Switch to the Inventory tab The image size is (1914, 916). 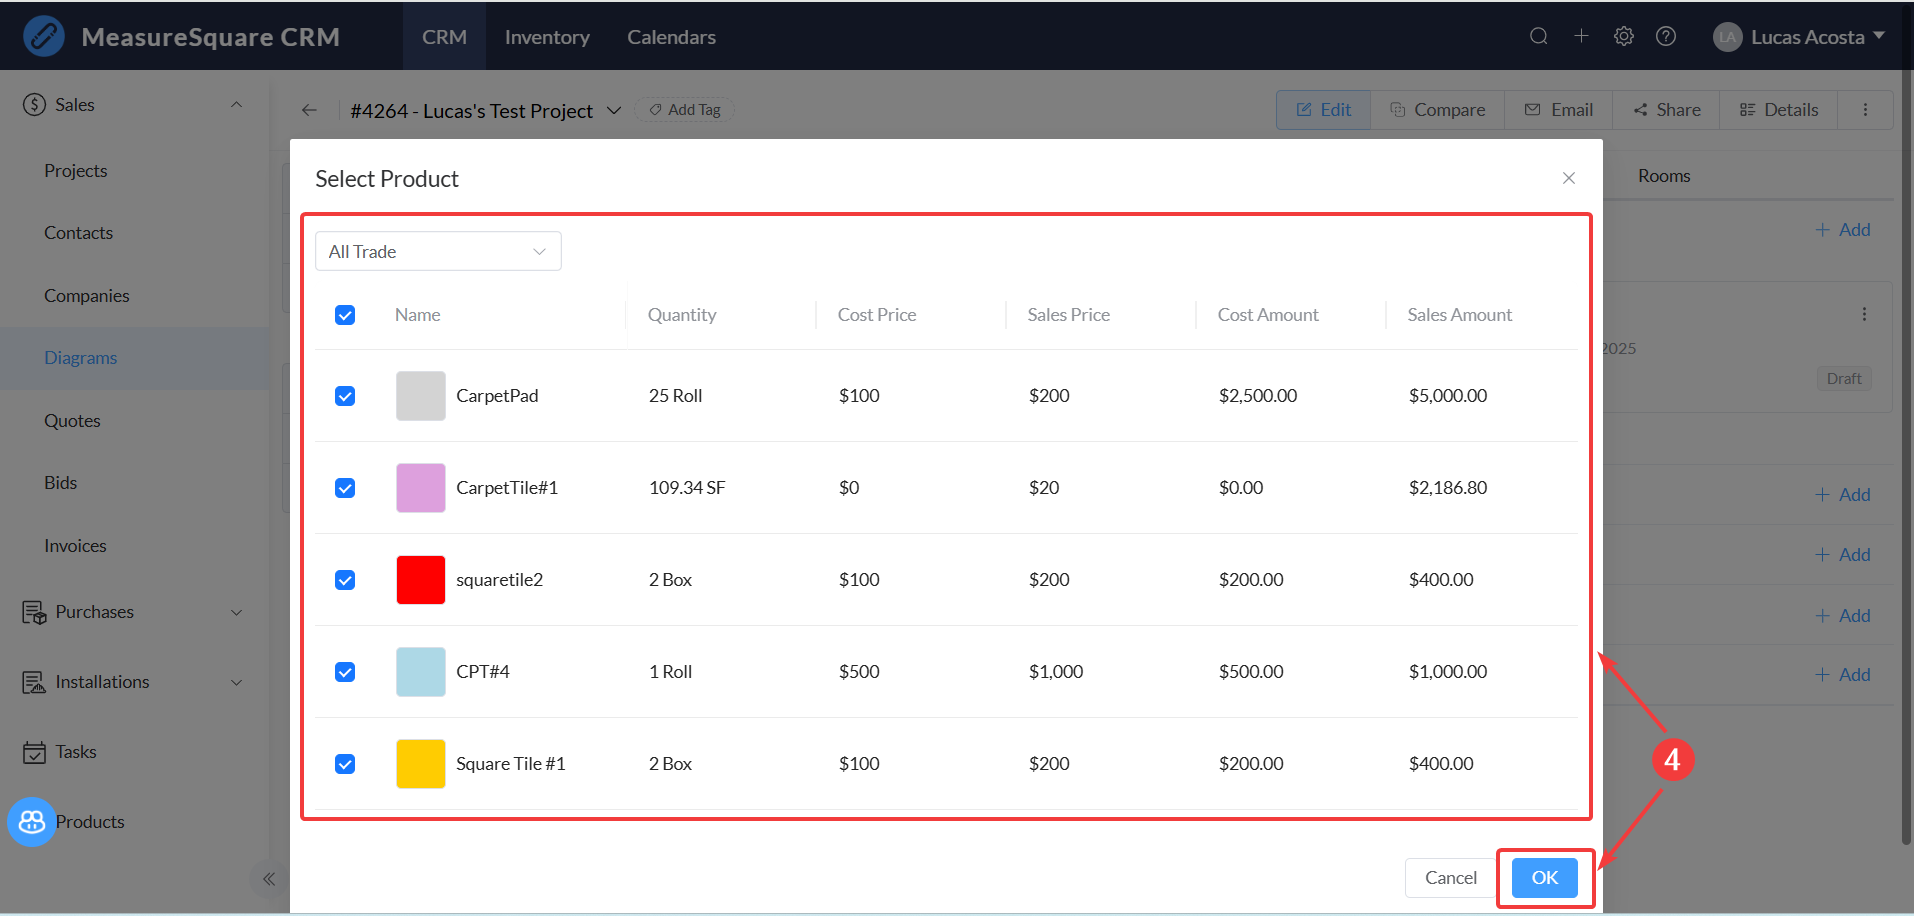[x=547, y=36]
